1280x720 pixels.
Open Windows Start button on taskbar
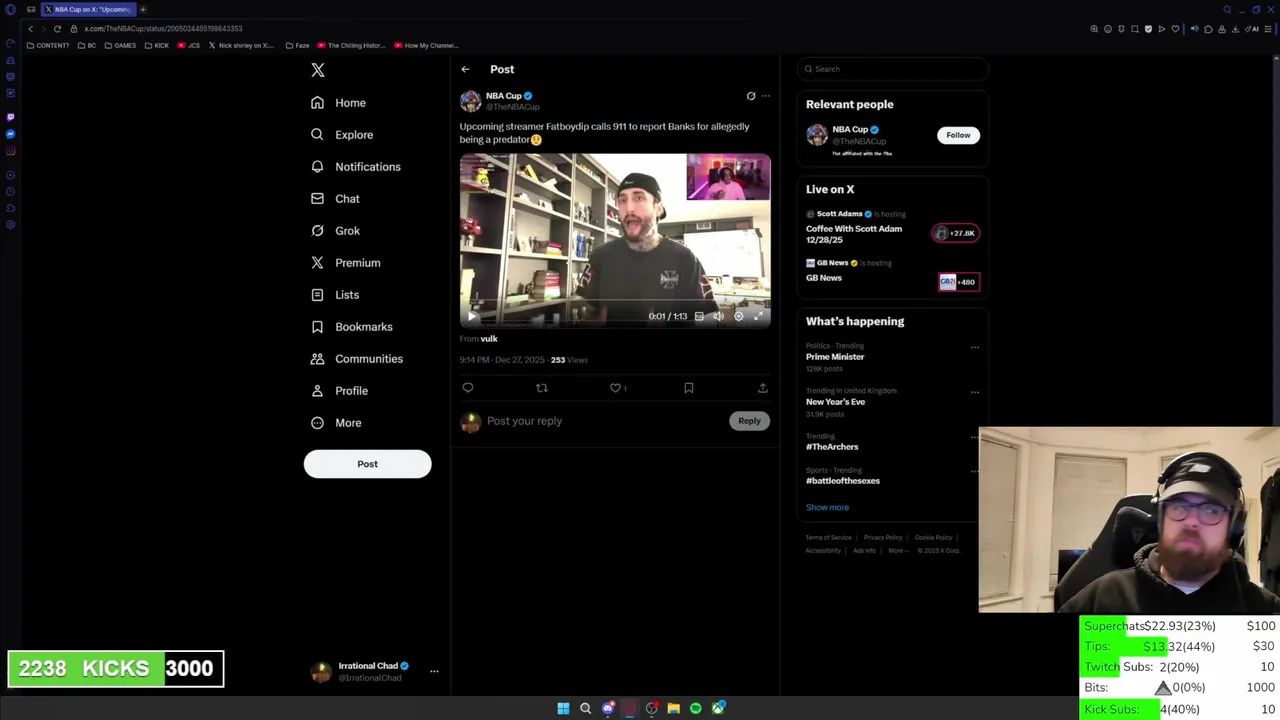563,708
